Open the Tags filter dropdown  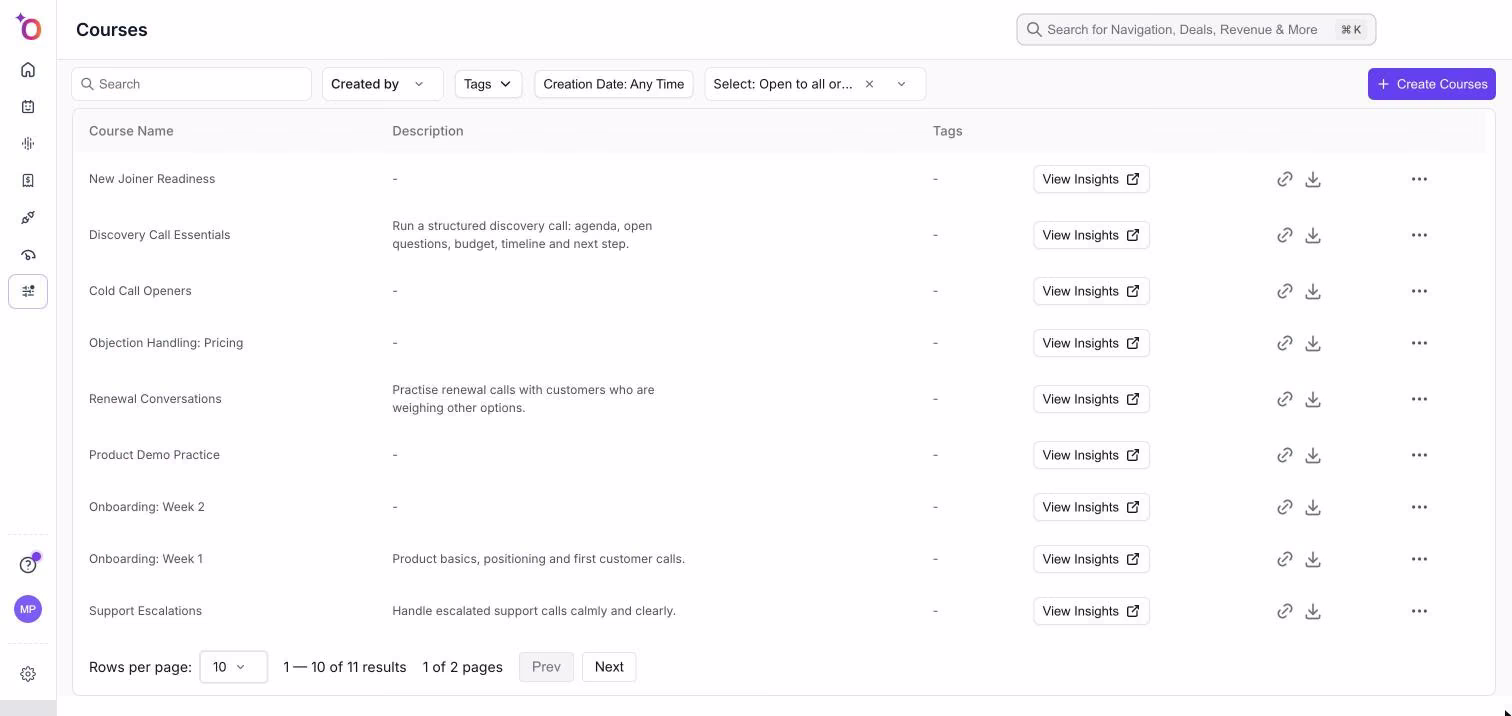tap(488, 84)
